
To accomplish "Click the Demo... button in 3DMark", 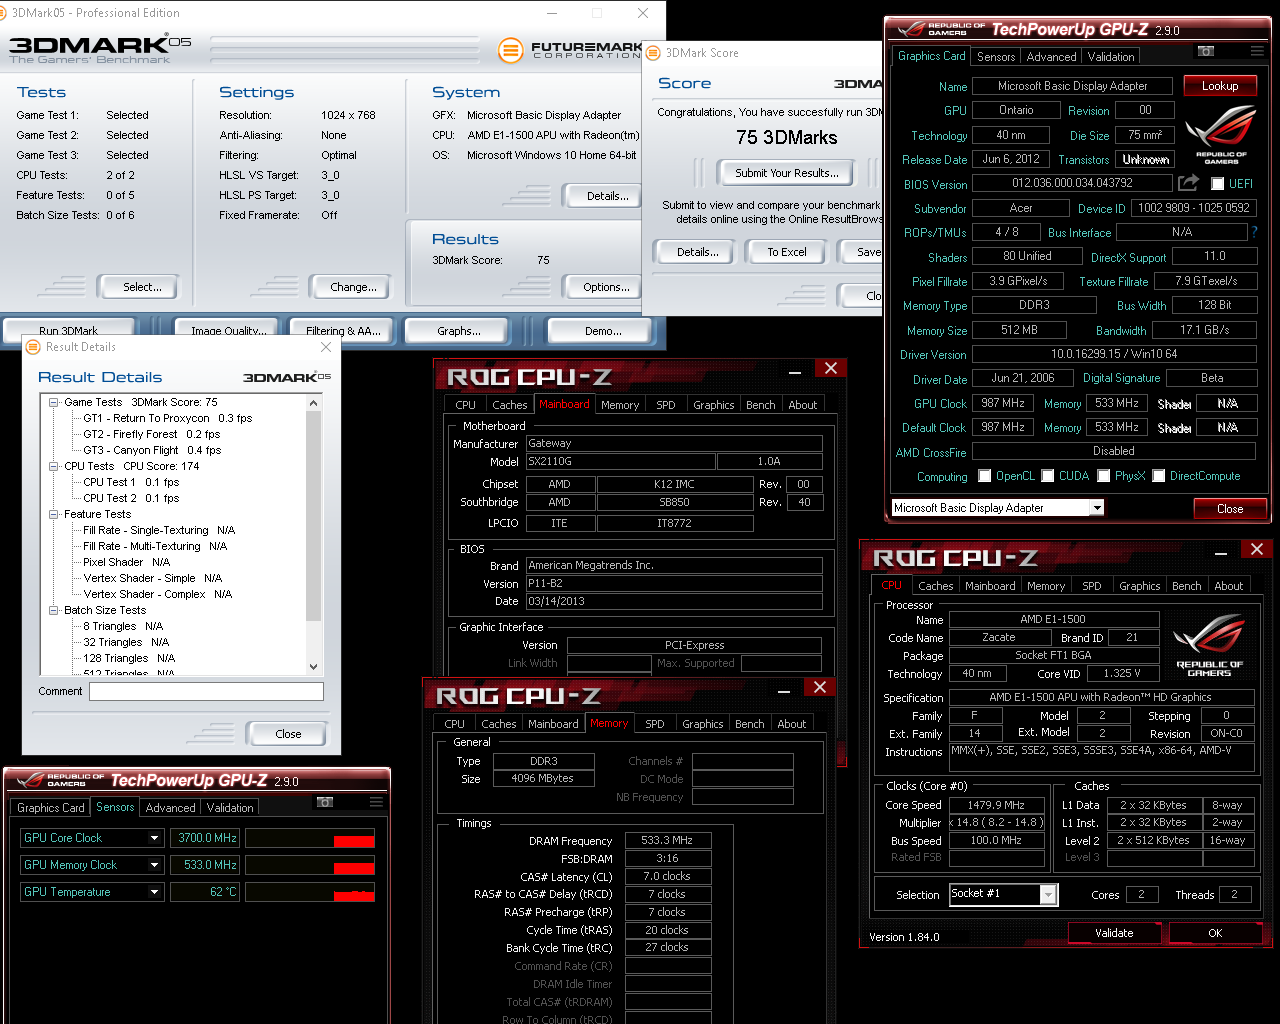I will 603,330.
